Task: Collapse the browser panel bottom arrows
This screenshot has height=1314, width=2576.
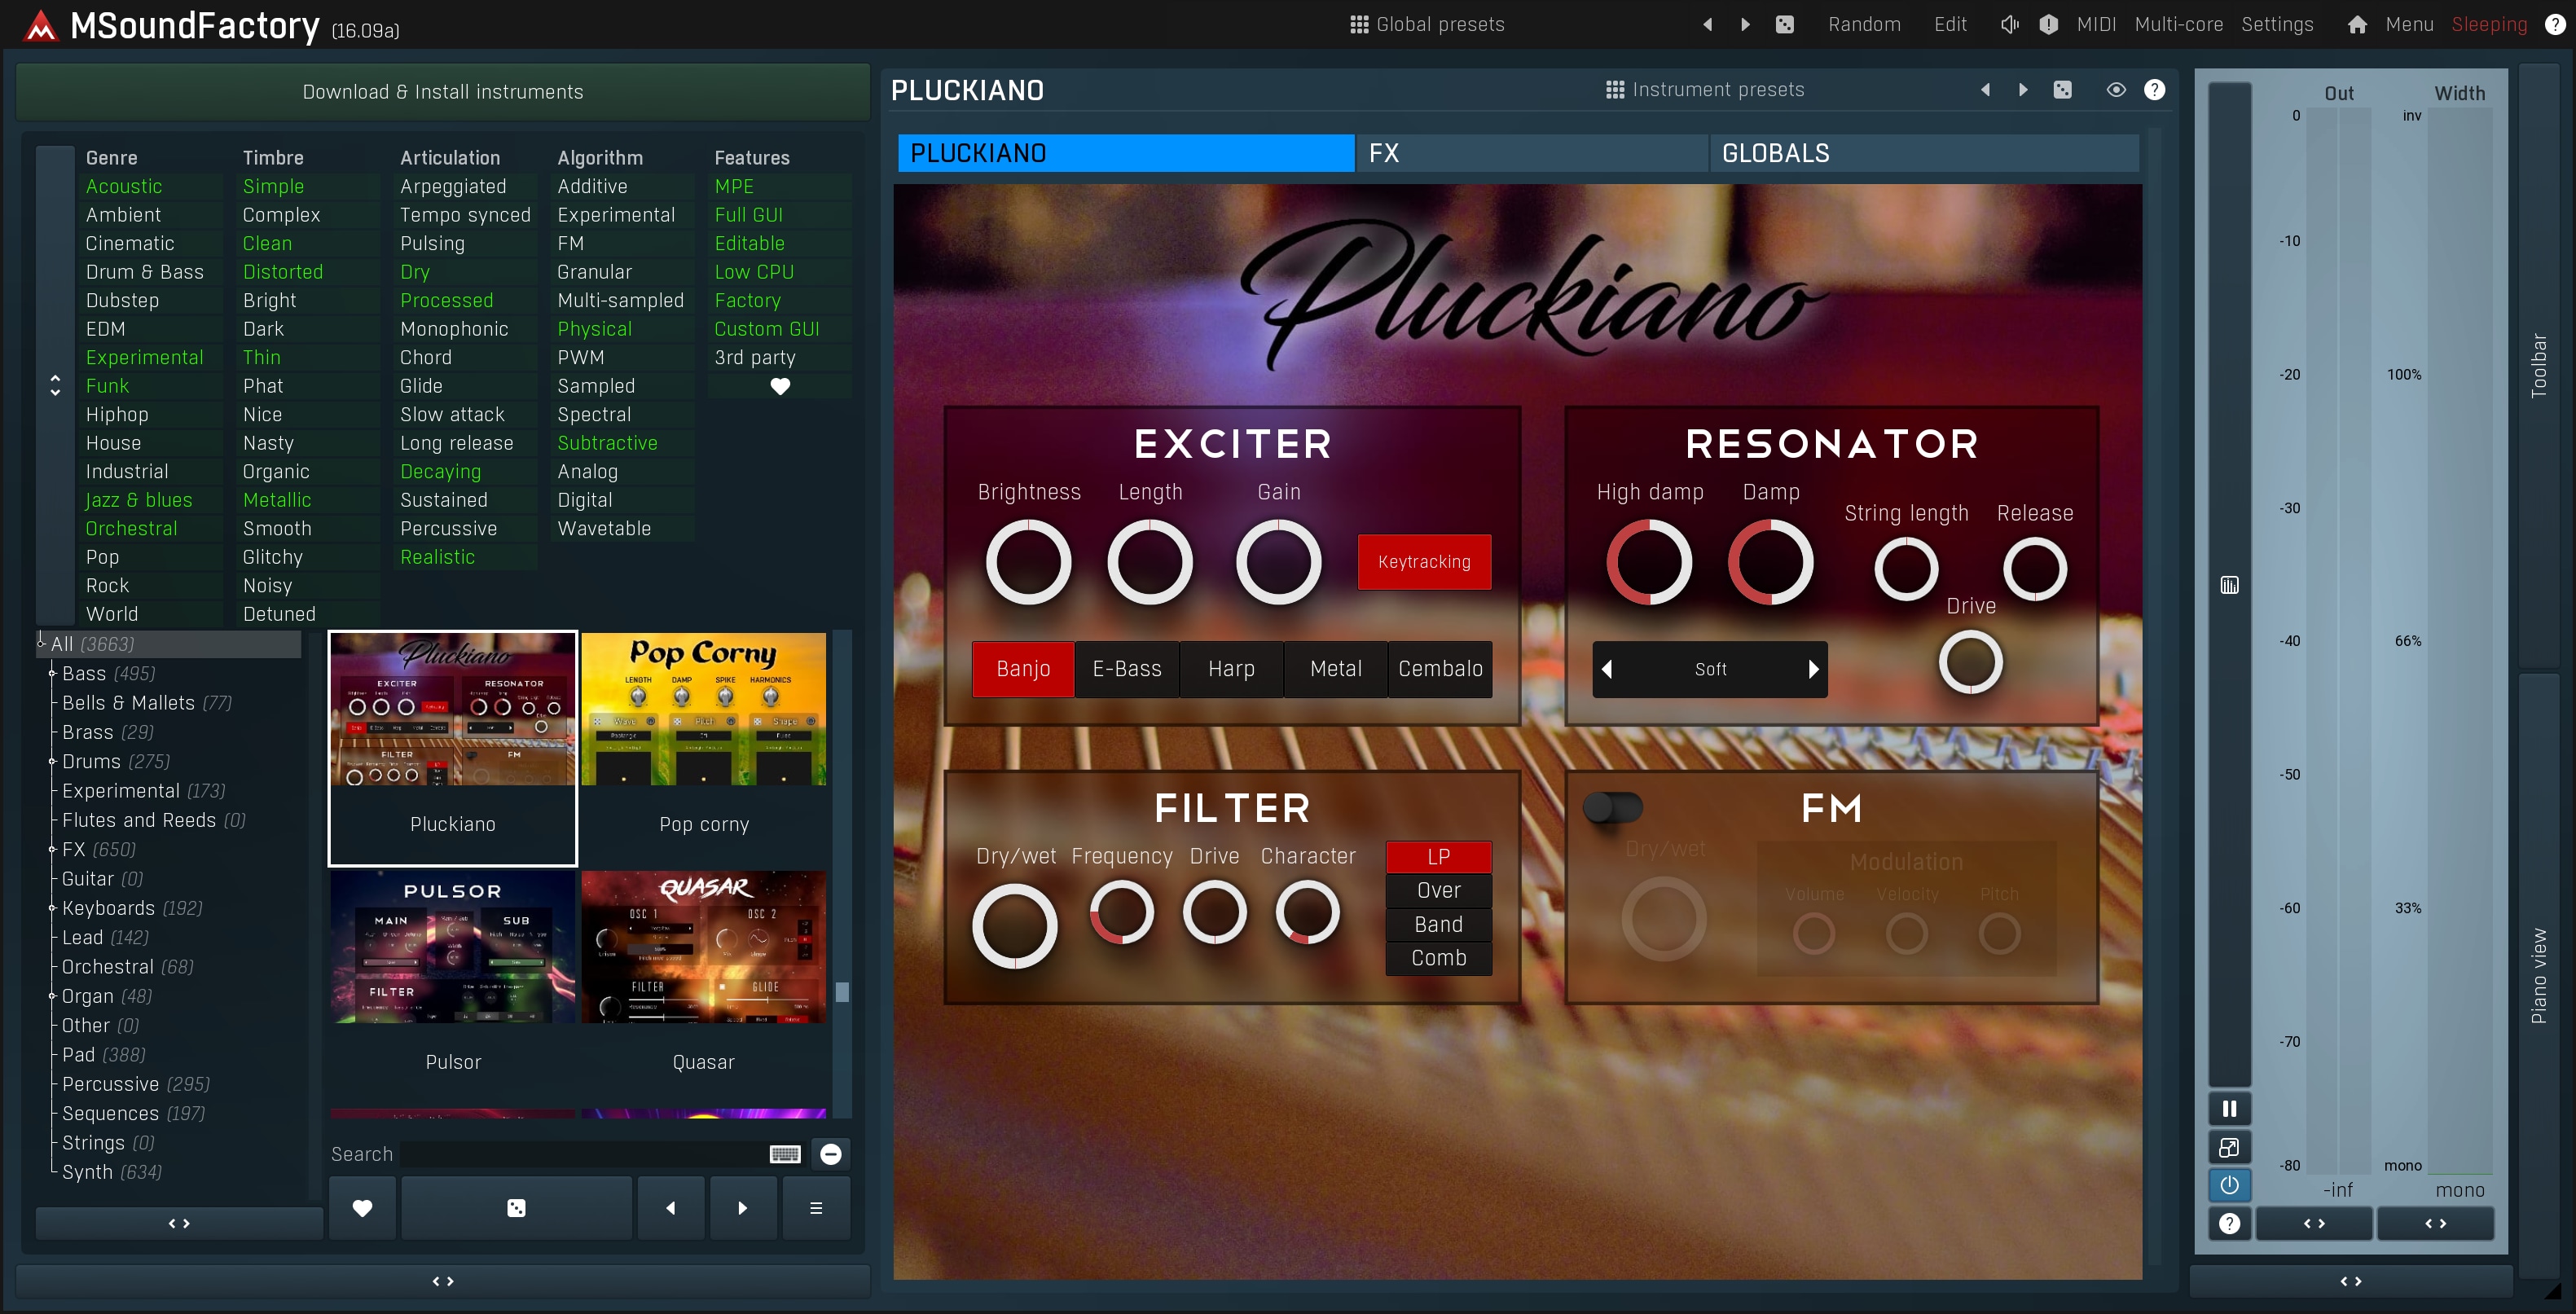Action: click(443, 1282)
